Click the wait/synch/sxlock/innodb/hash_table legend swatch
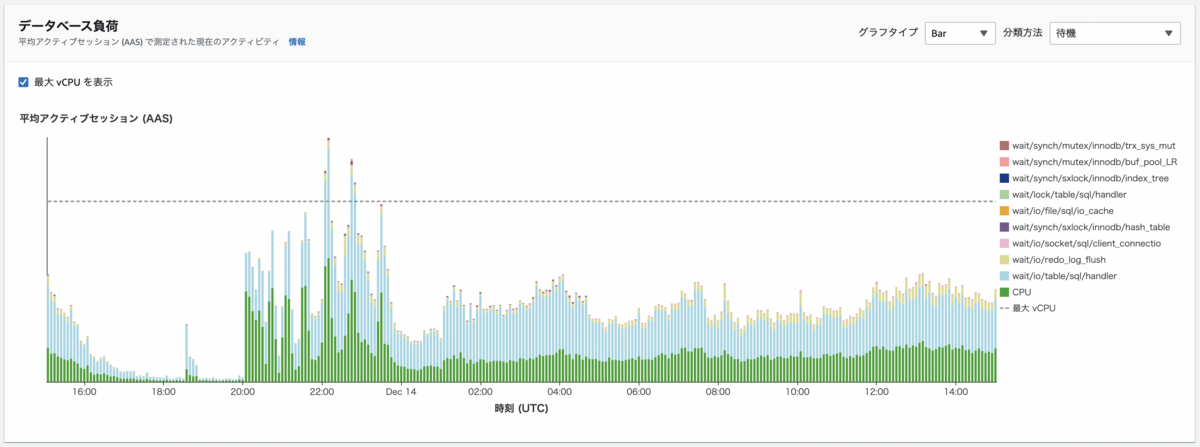 coord(1004,227)
